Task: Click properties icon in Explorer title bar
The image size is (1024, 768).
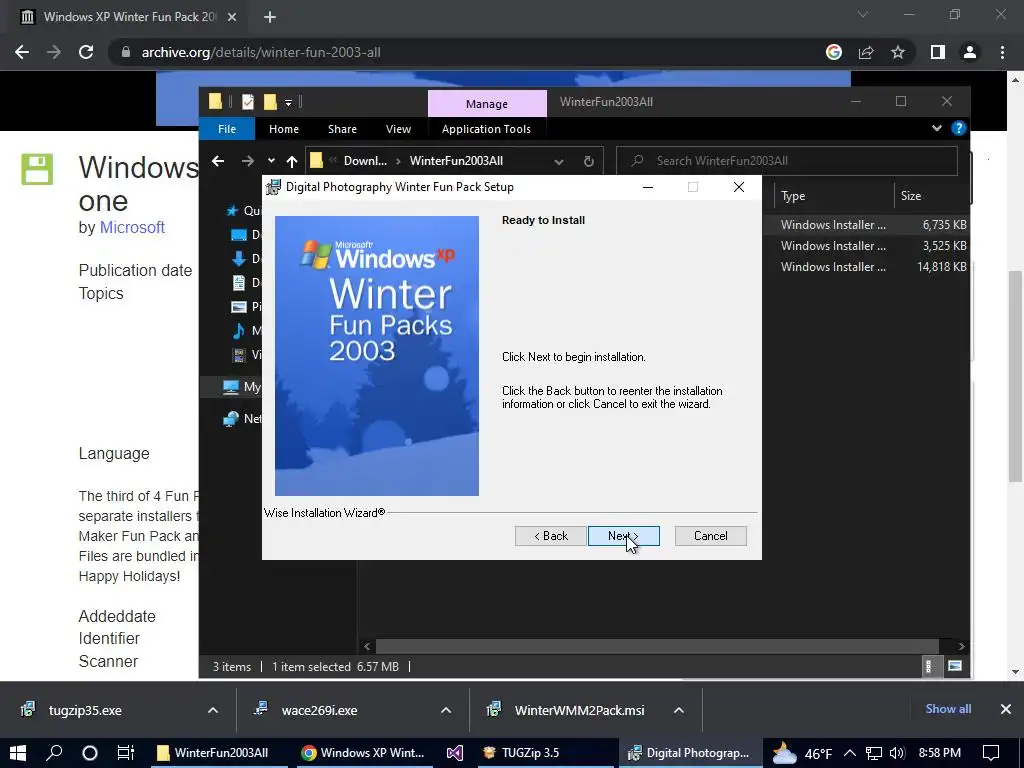Action: [x=248, y=102]
